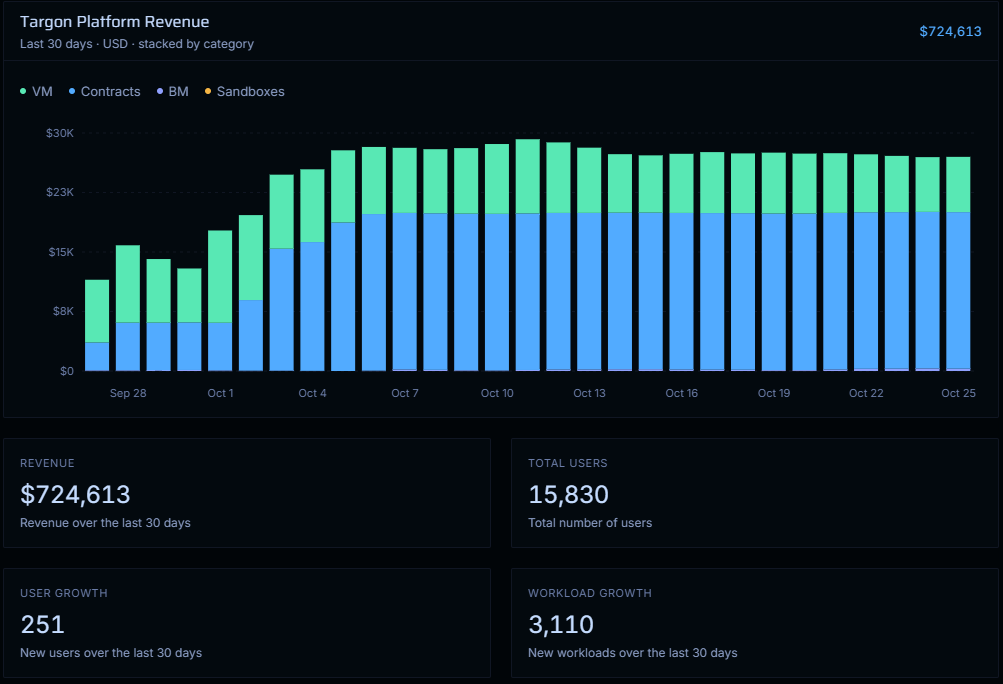1003x684 pixels.
Task: Click the Oct 16 x-axis label
Action: [x=681, y=393]
